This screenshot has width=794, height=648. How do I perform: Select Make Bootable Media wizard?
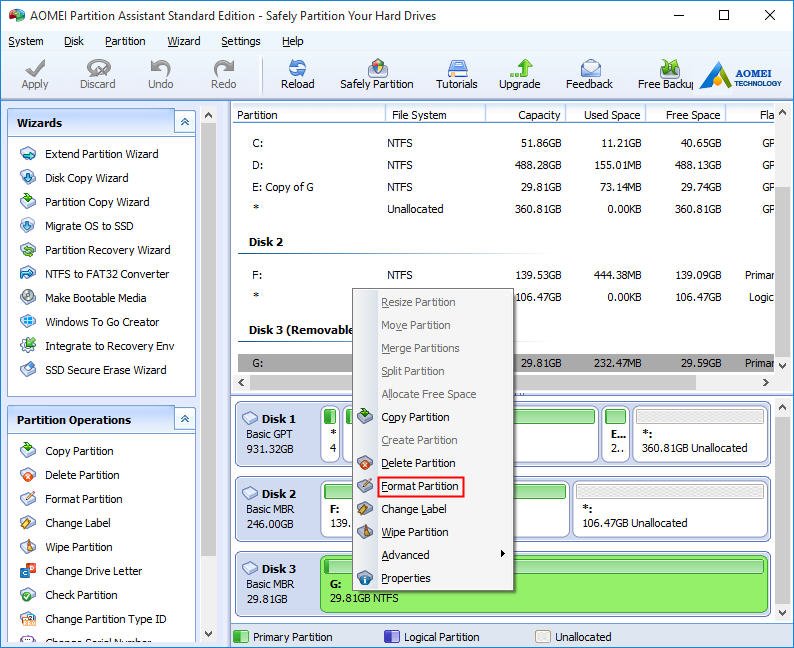[83, 298]
